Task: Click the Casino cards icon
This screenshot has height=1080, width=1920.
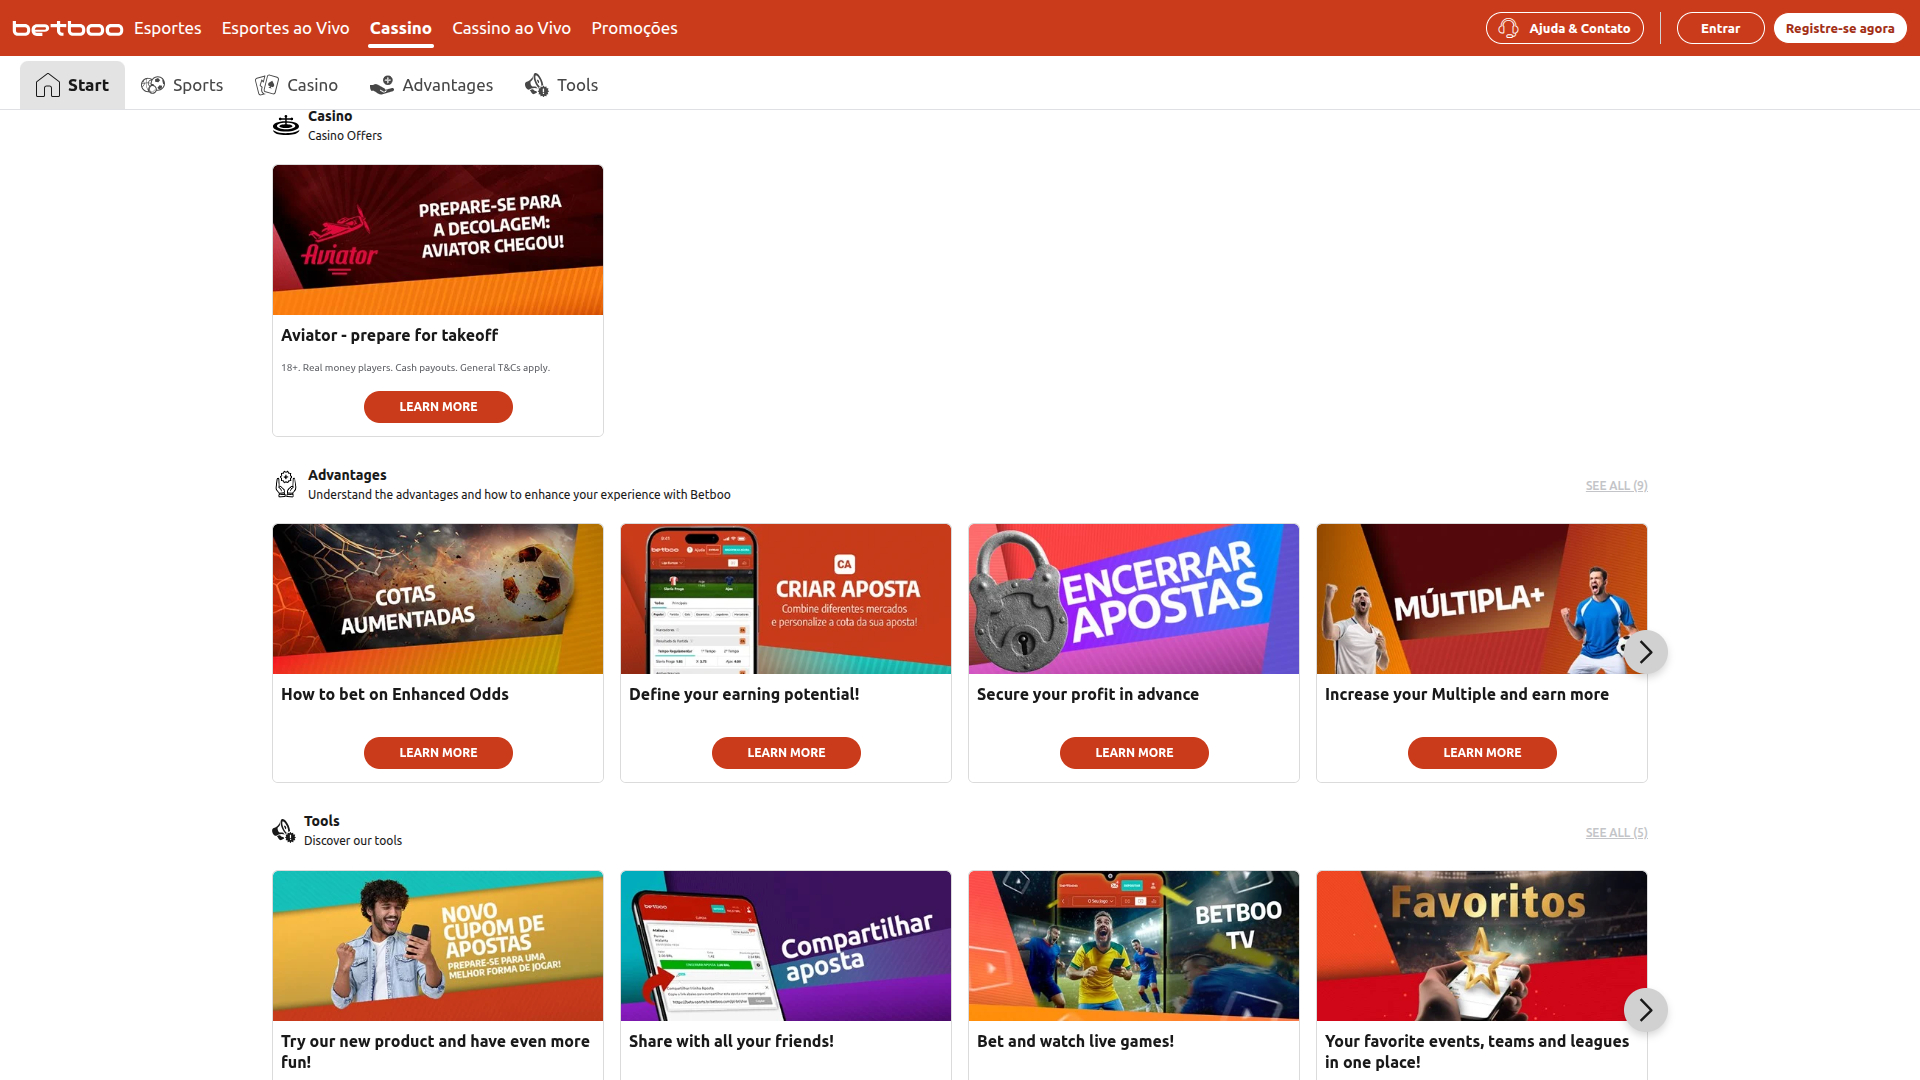Action: (267, 85)
